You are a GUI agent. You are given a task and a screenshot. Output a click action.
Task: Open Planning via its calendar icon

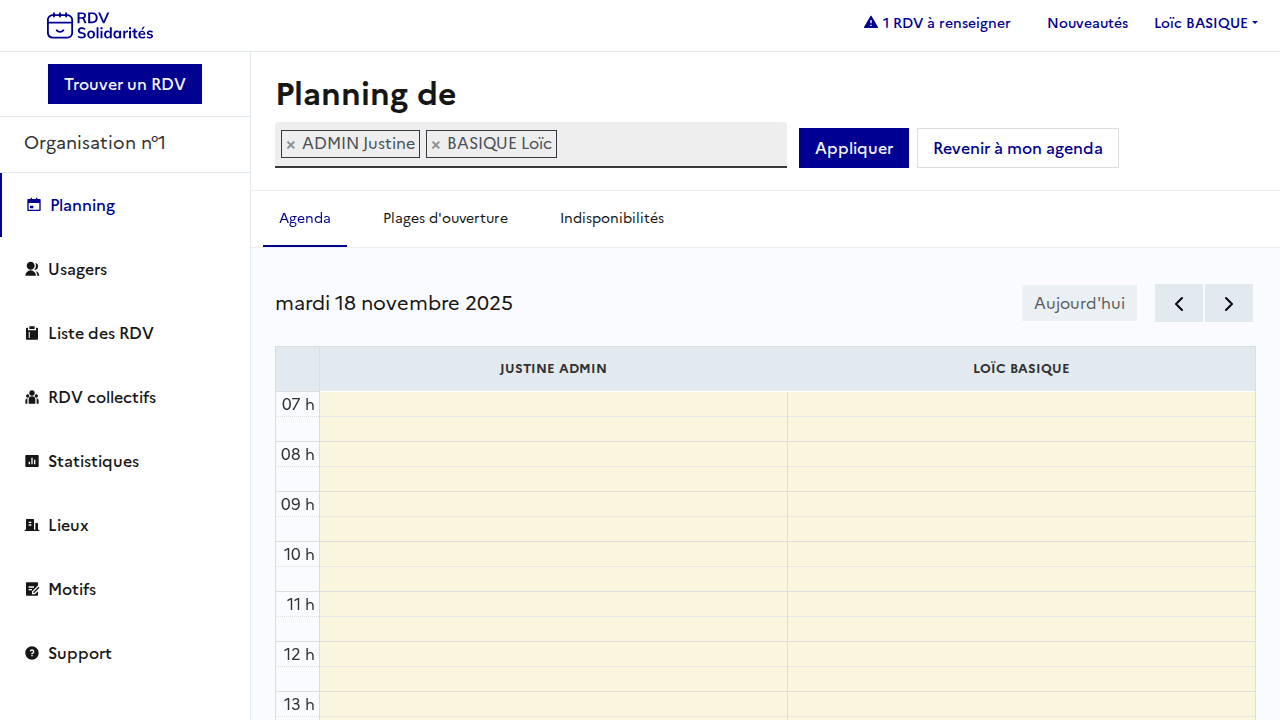34,205
